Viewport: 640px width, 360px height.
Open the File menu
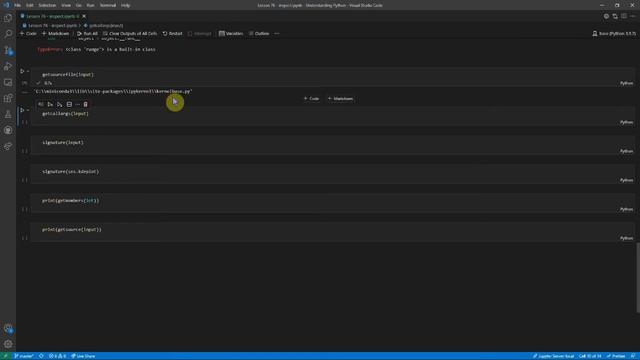pyautogui.click(x=17, y=5)
